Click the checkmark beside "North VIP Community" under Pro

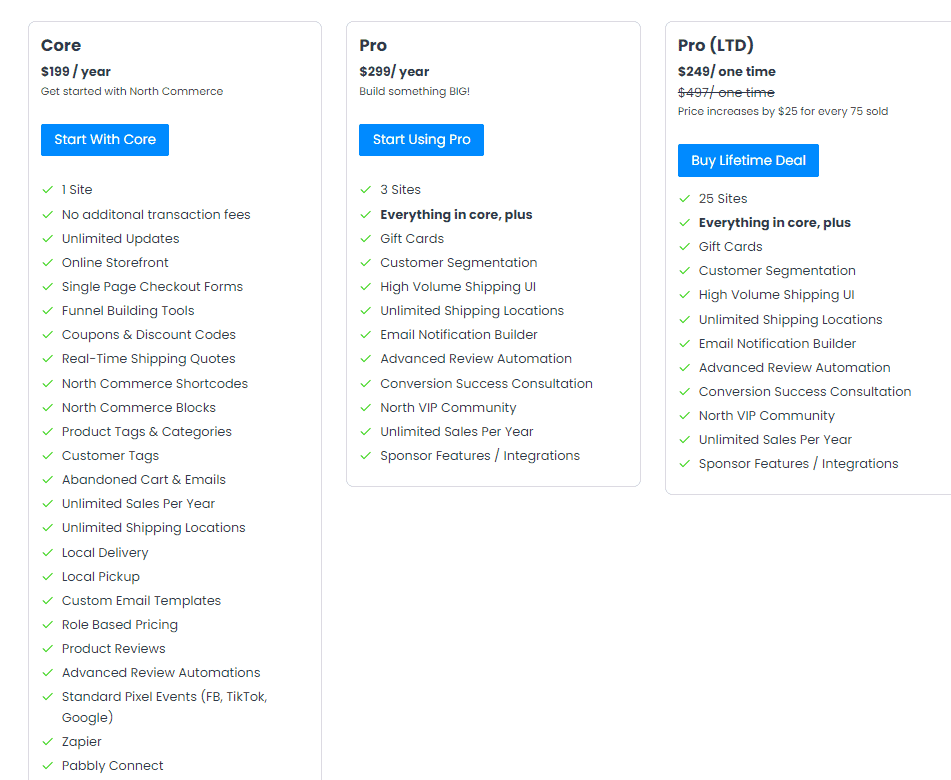[x=365, y=407]
